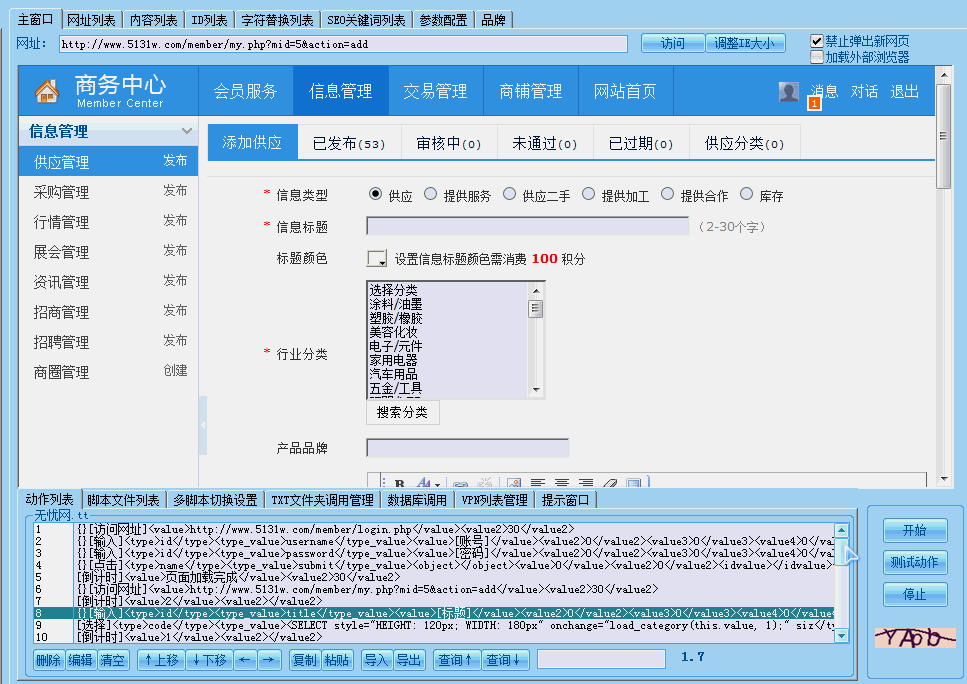The image size is (967, 684).
Task: Click the left arrow action button
Action: [x=245, y=660]
